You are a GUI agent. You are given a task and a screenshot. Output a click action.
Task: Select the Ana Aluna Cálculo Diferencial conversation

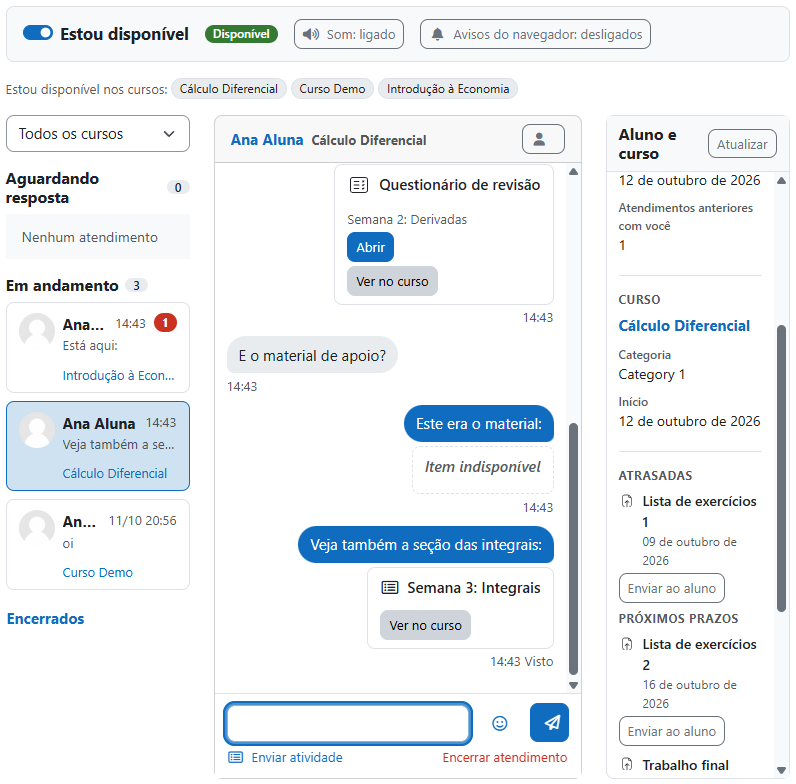pos(98,446)
